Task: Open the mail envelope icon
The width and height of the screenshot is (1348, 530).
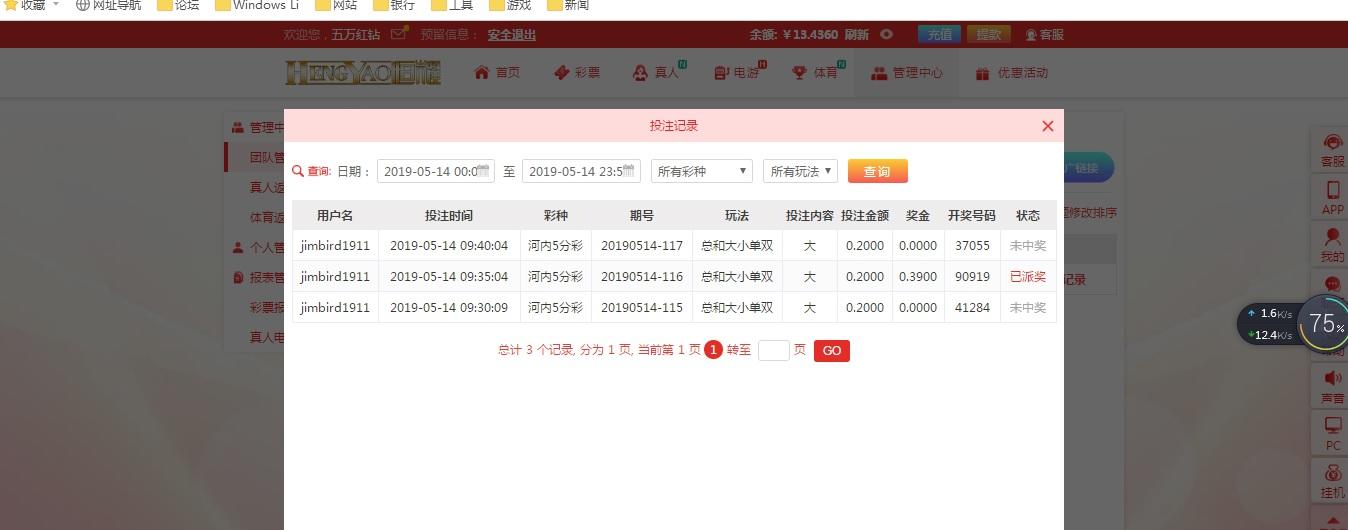Action: 399,33
